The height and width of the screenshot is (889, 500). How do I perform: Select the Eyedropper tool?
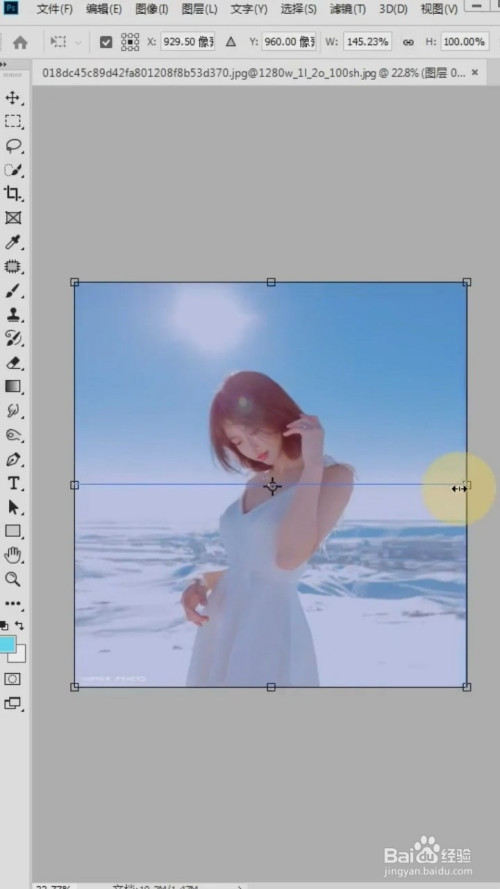point(12,243)
